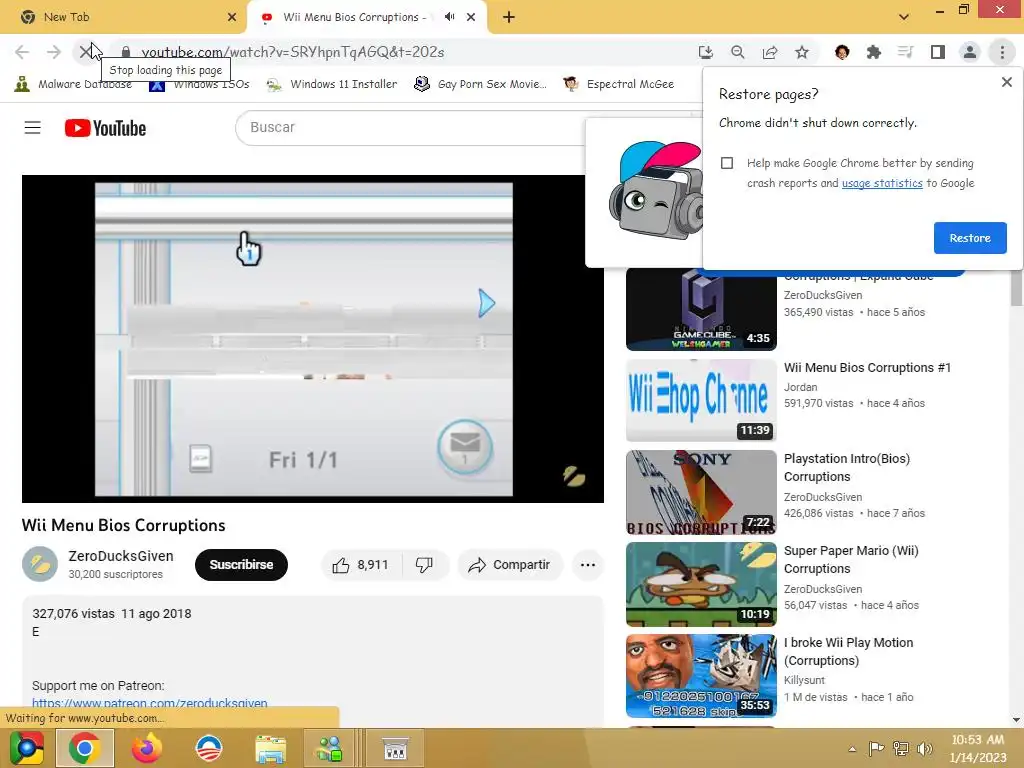Screen dimensions: 1024x768
Task: Click the Action Center flag tray icon
Action: 876,748
